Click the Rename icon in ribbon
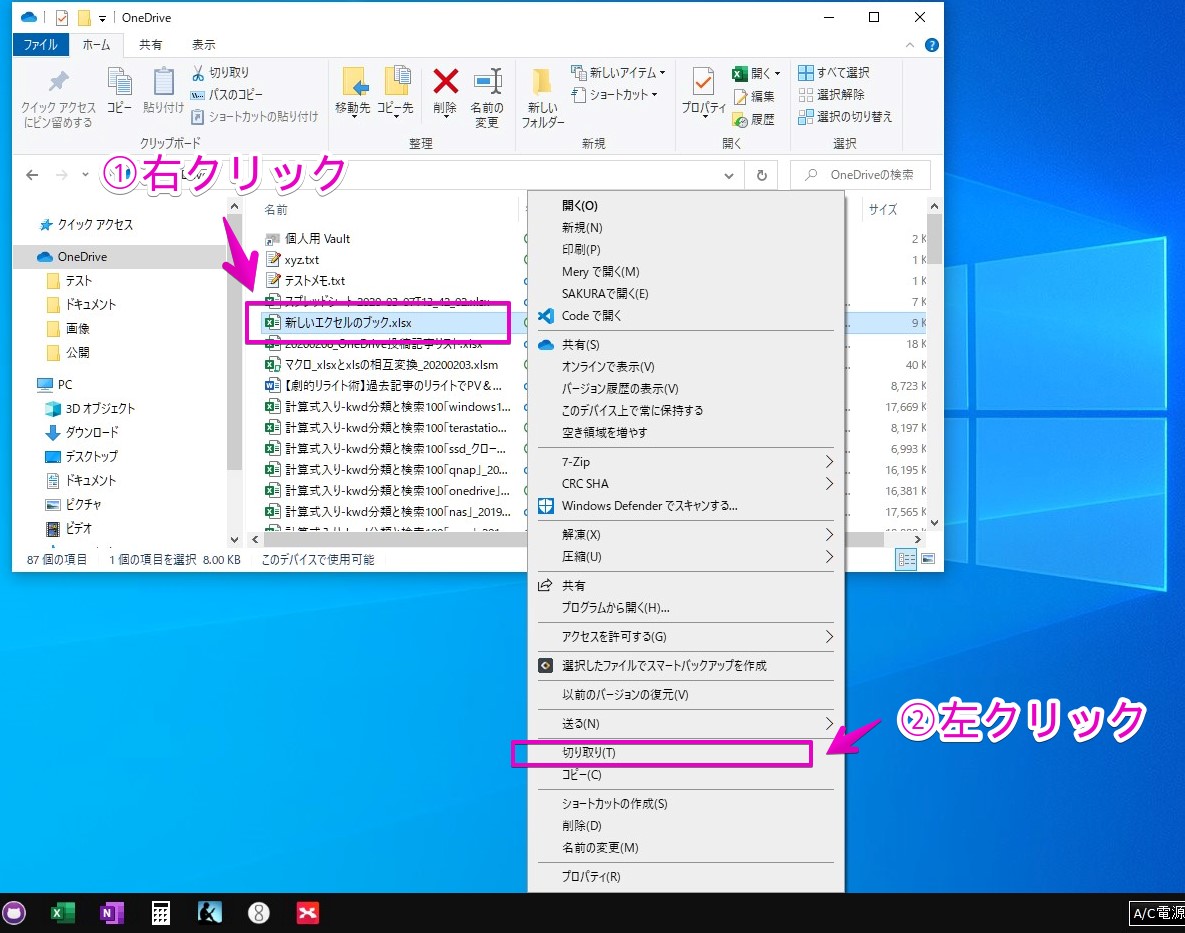 pos(487,82)
